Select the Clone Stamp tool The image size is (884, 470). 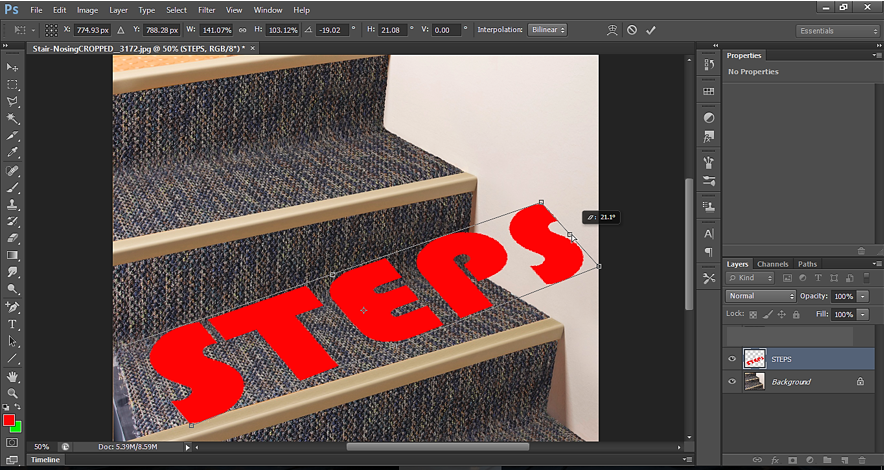point(12,204)
